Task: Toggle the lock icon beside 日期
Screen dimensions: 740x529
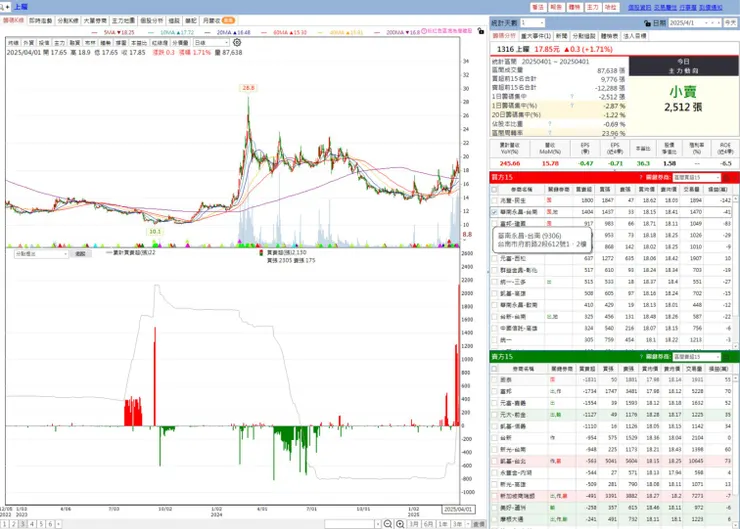Action: [x=648, y=23]
